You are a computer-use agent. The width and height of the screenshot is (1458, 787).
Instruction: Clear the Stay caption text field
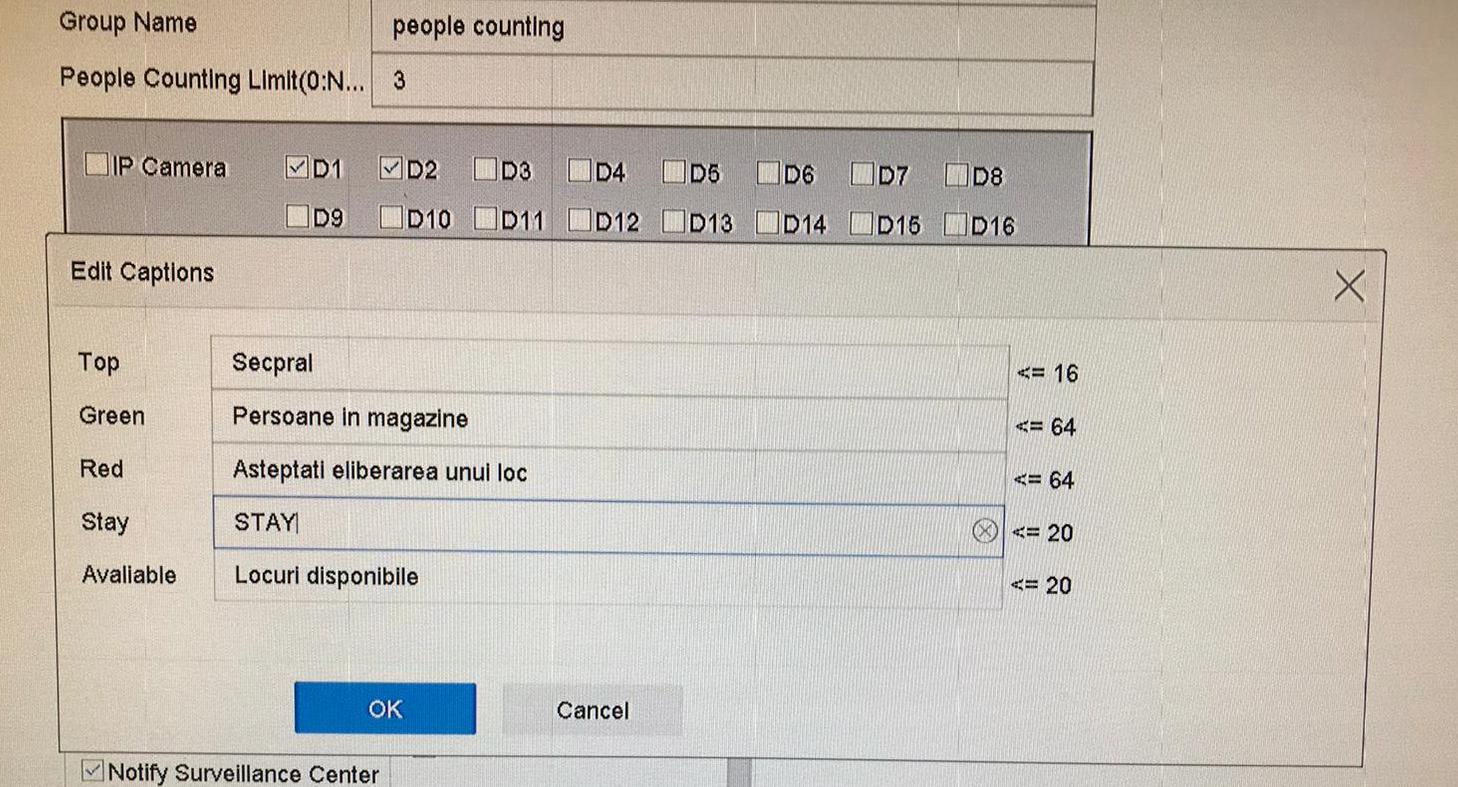click(985, 531)
